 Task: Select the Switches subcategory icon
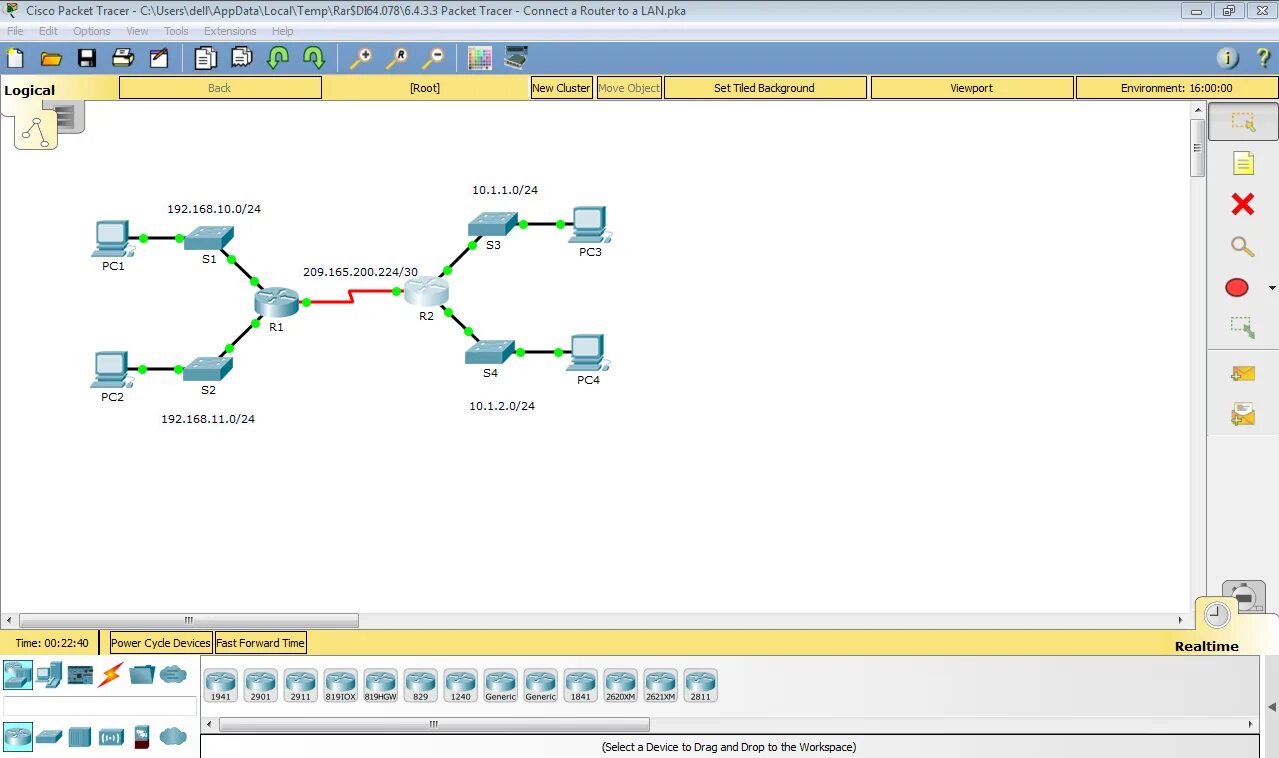[49, 737]
